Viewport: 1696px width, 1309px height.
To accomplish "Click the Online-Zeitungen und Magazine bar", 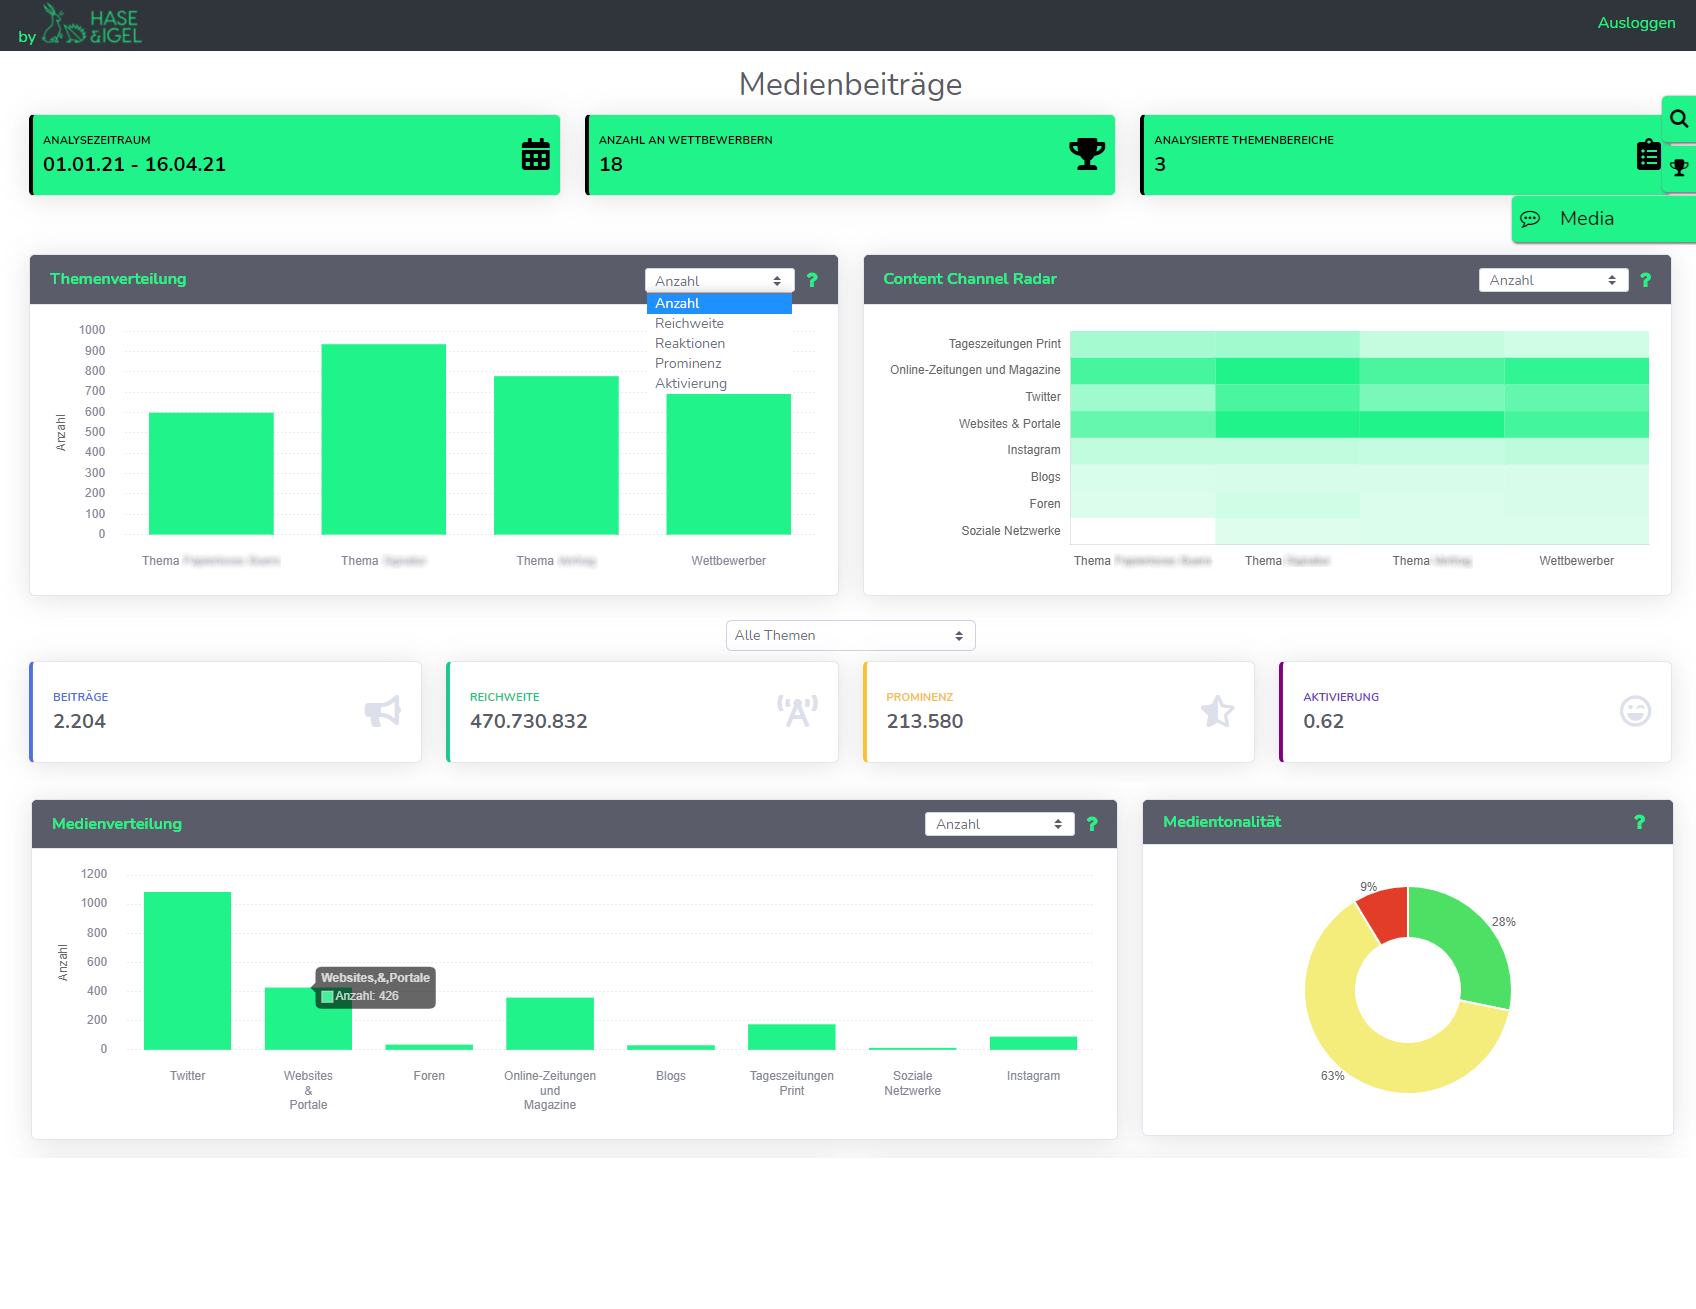I will tap(550, 1023).
